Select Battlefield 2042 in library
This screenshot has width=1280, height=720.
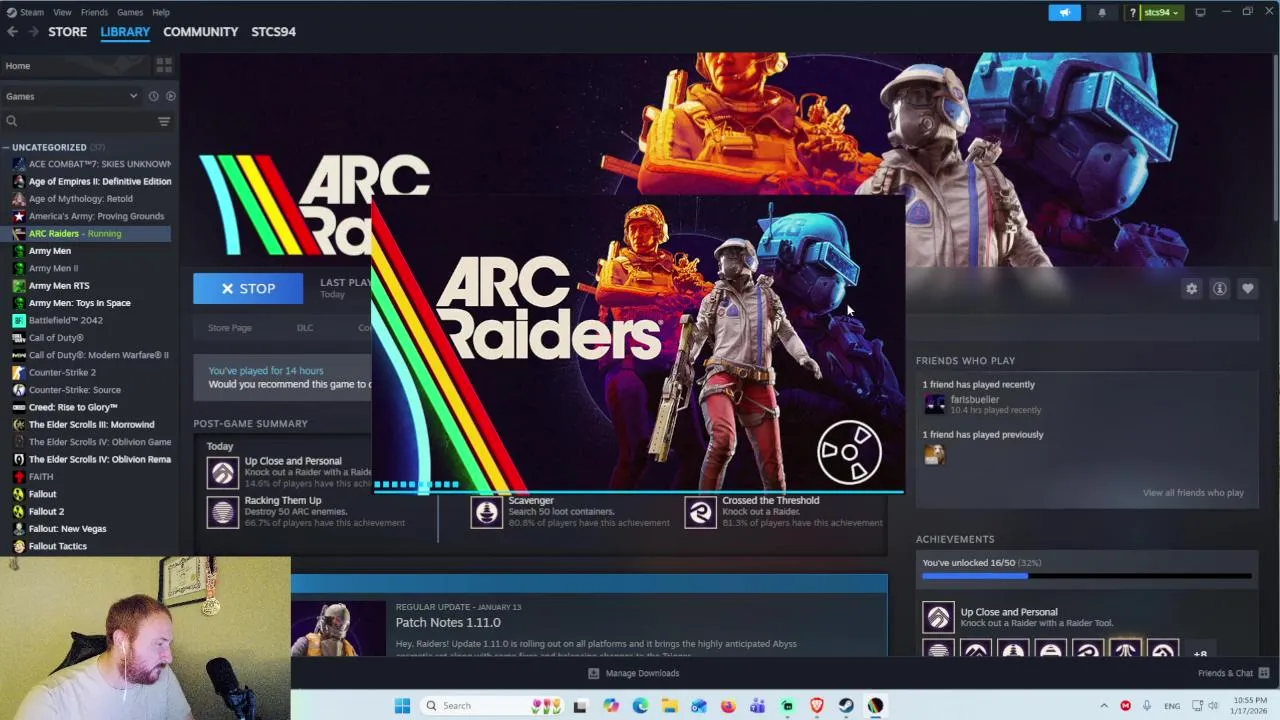coord(65,320)
